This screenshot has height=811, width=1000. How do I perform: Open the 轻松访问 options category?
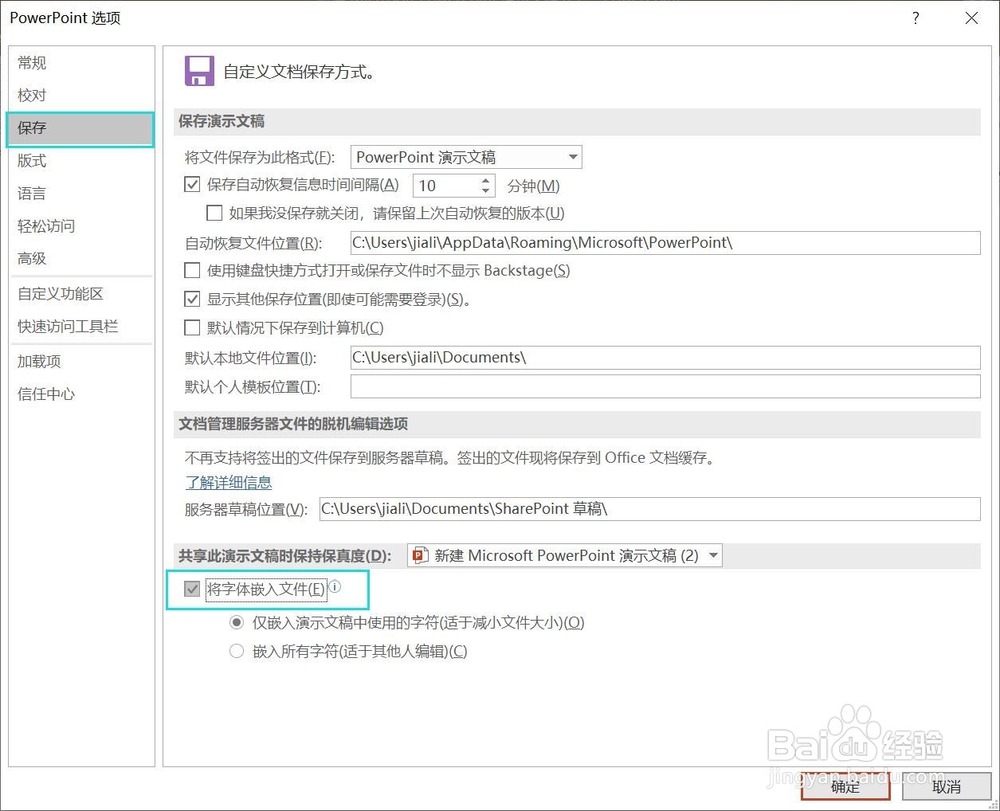[46, 226]
